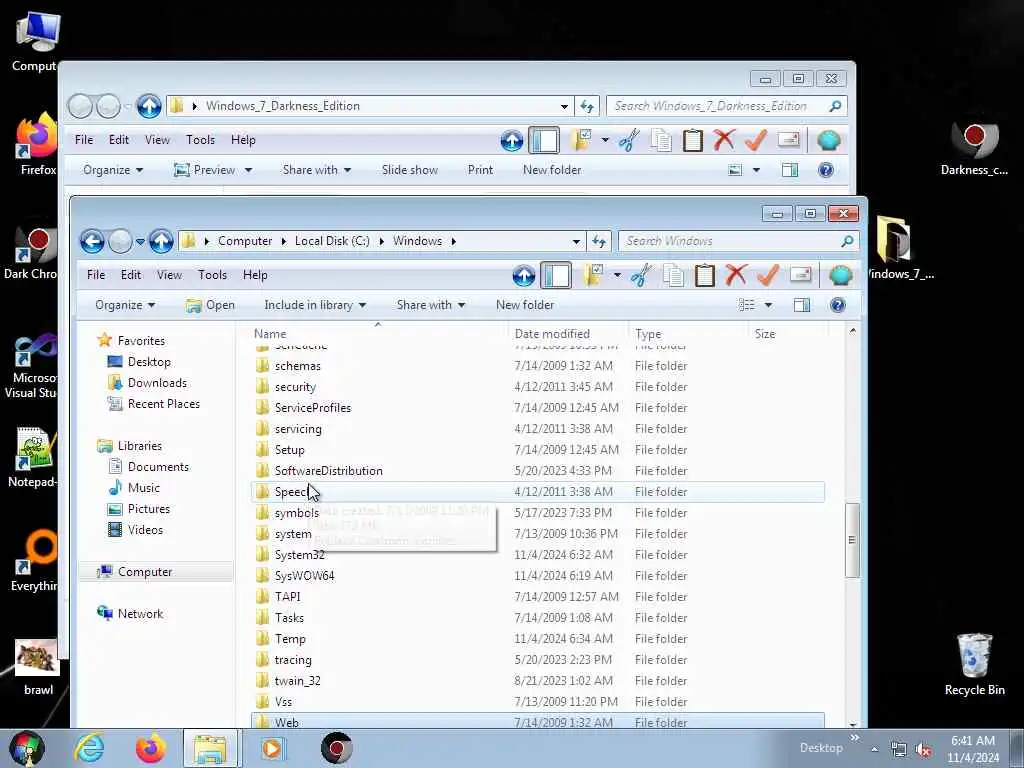Open Firefox from the taskbar
1024x768 pixels.
point(150,748)
